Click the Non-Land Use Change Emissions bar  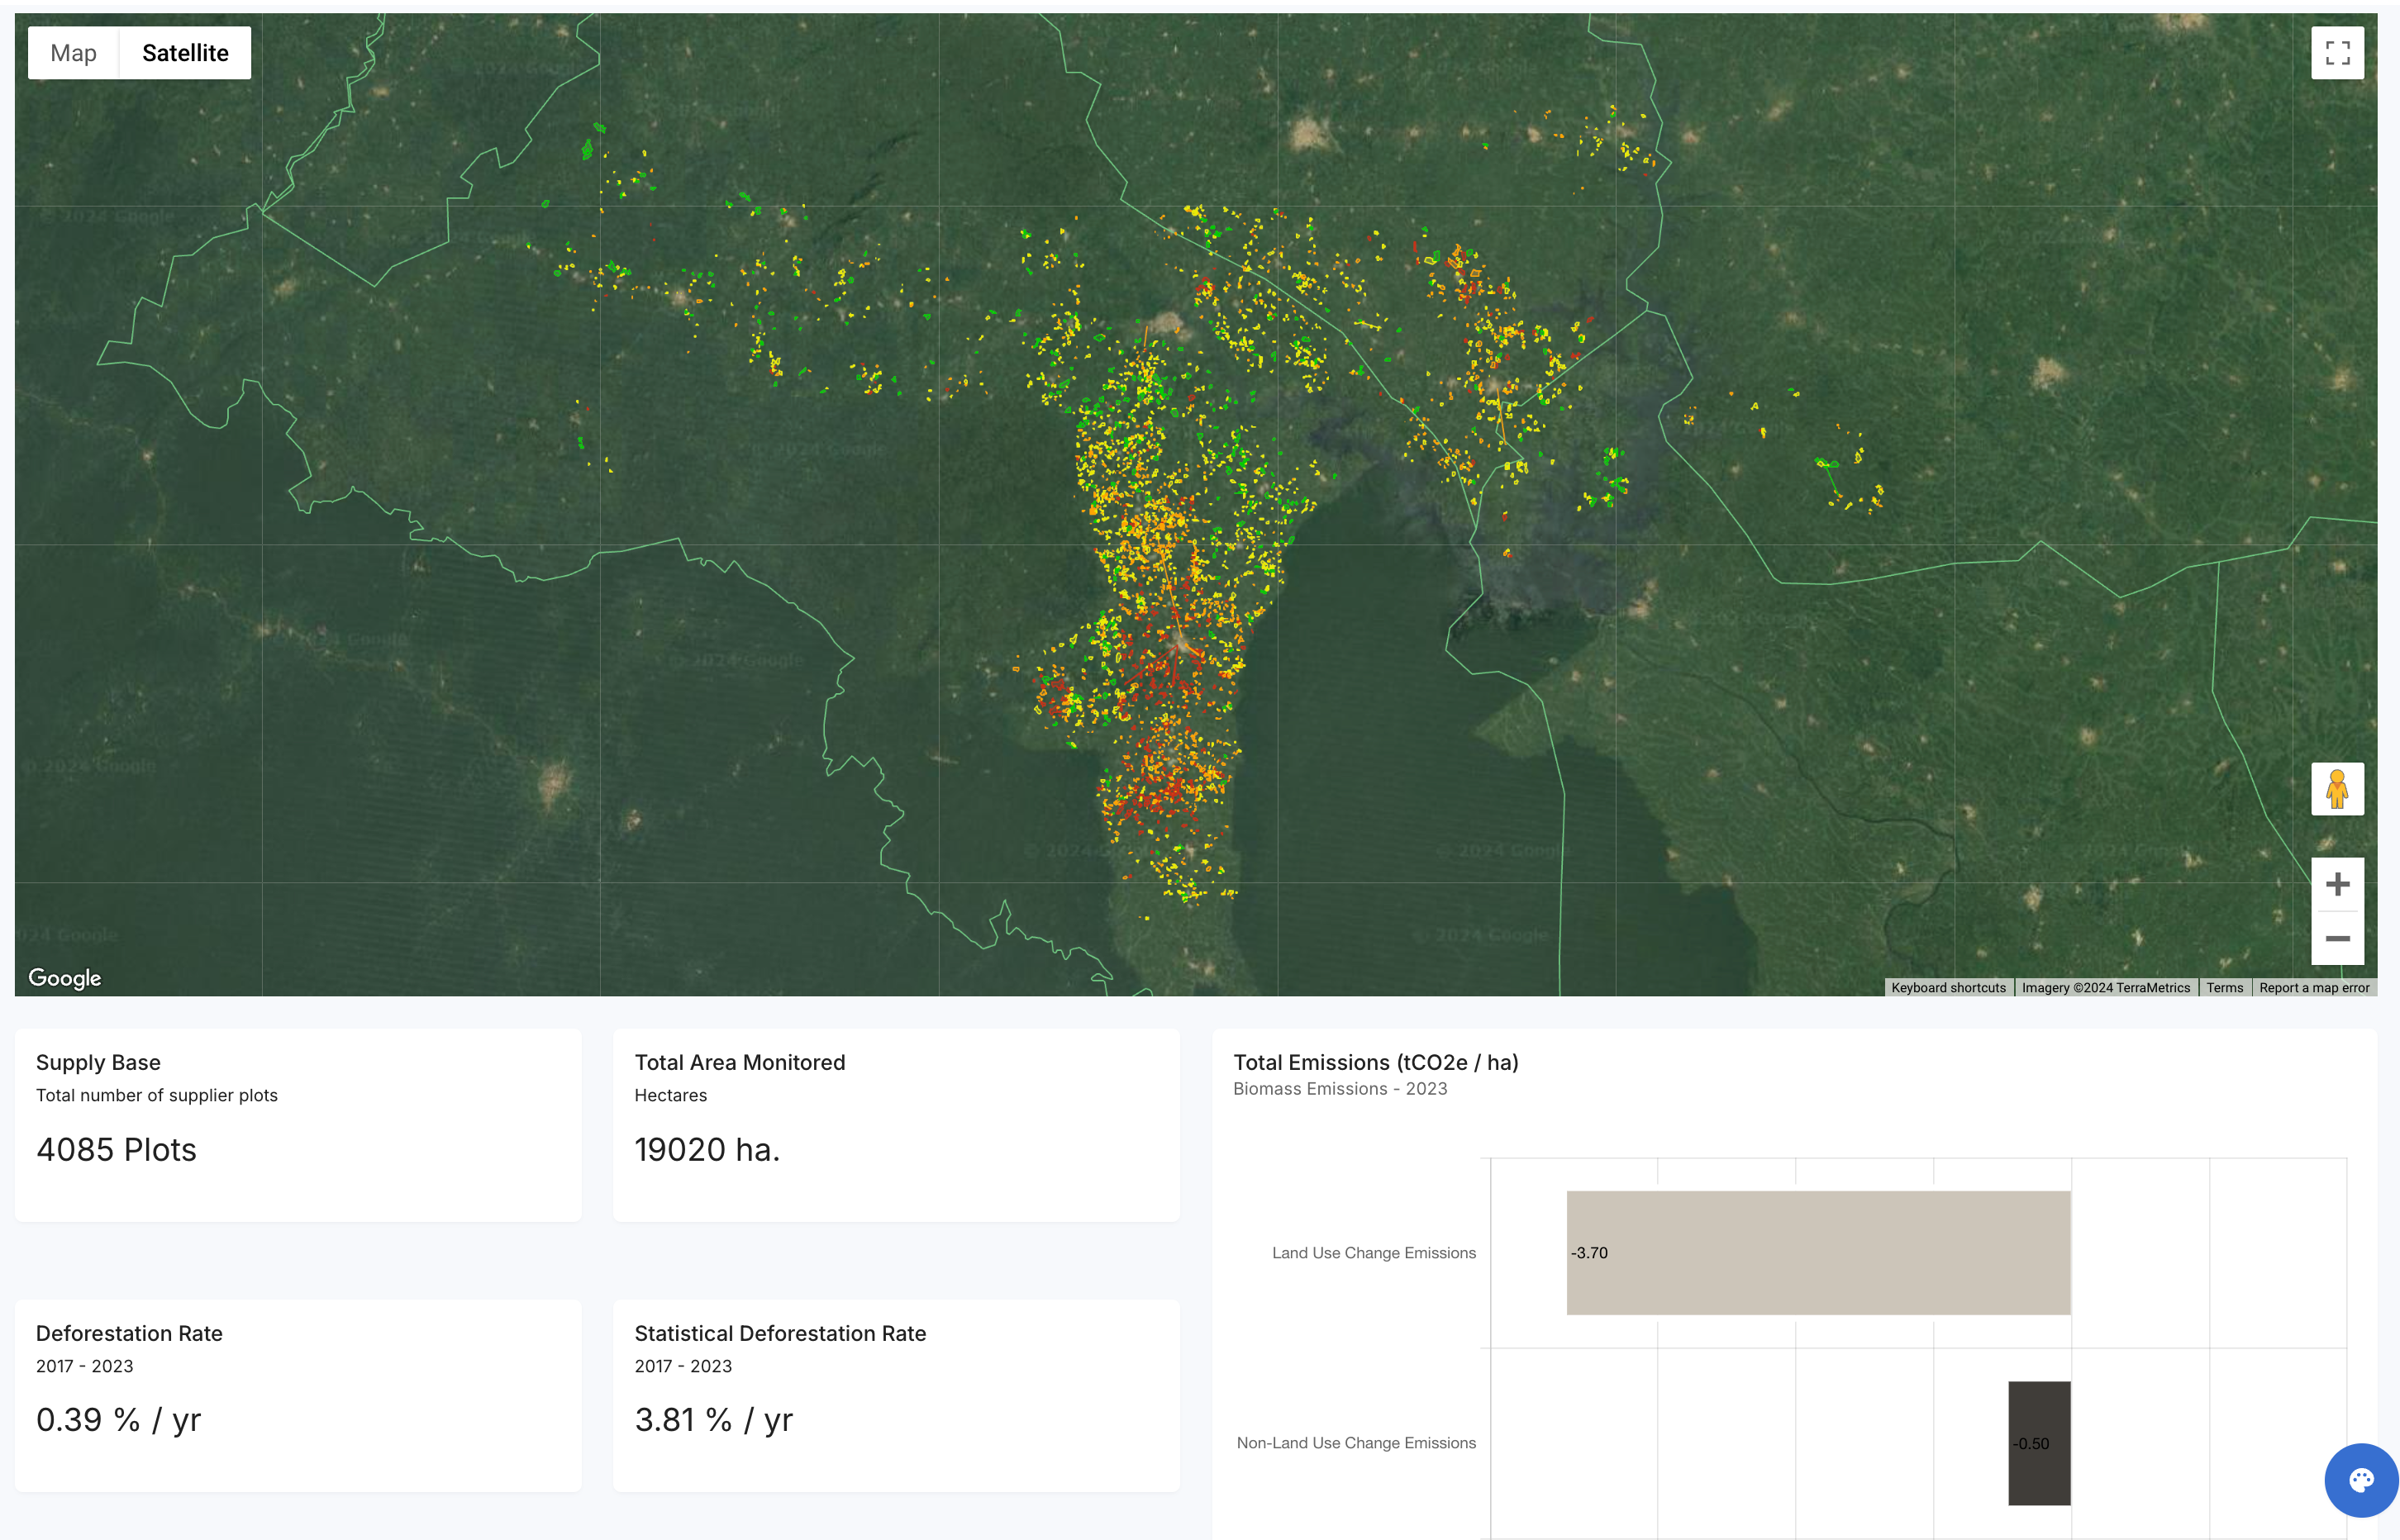pyautogui.click(x=2039, y=1442)
